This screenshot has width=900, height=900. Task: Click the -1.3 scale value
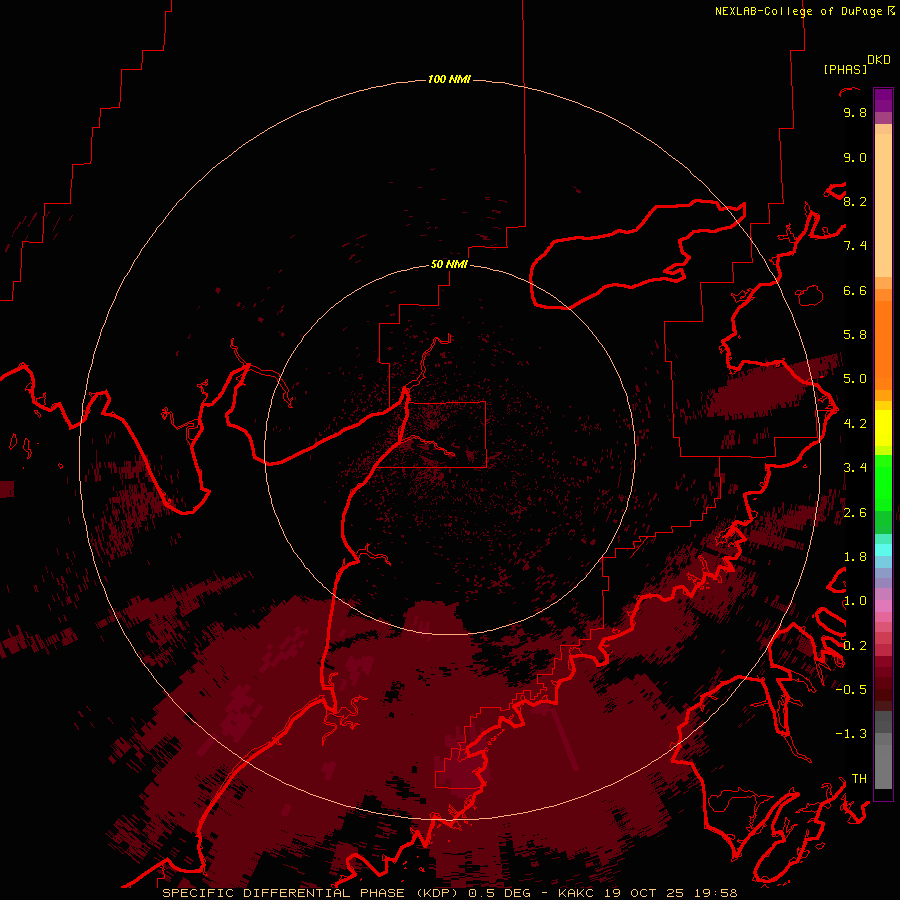(851, 734)
